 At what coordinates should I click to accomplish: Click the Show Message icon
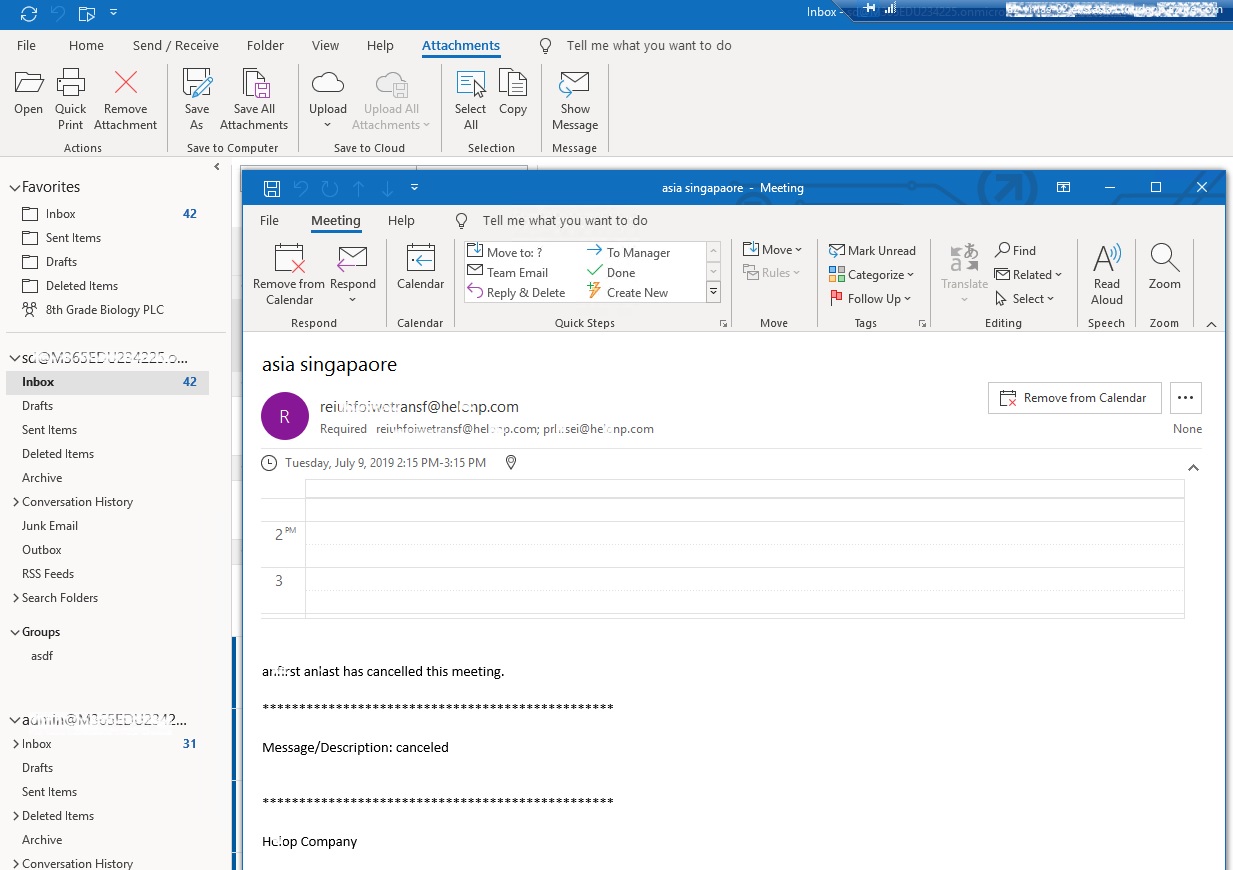coord(574,97)
